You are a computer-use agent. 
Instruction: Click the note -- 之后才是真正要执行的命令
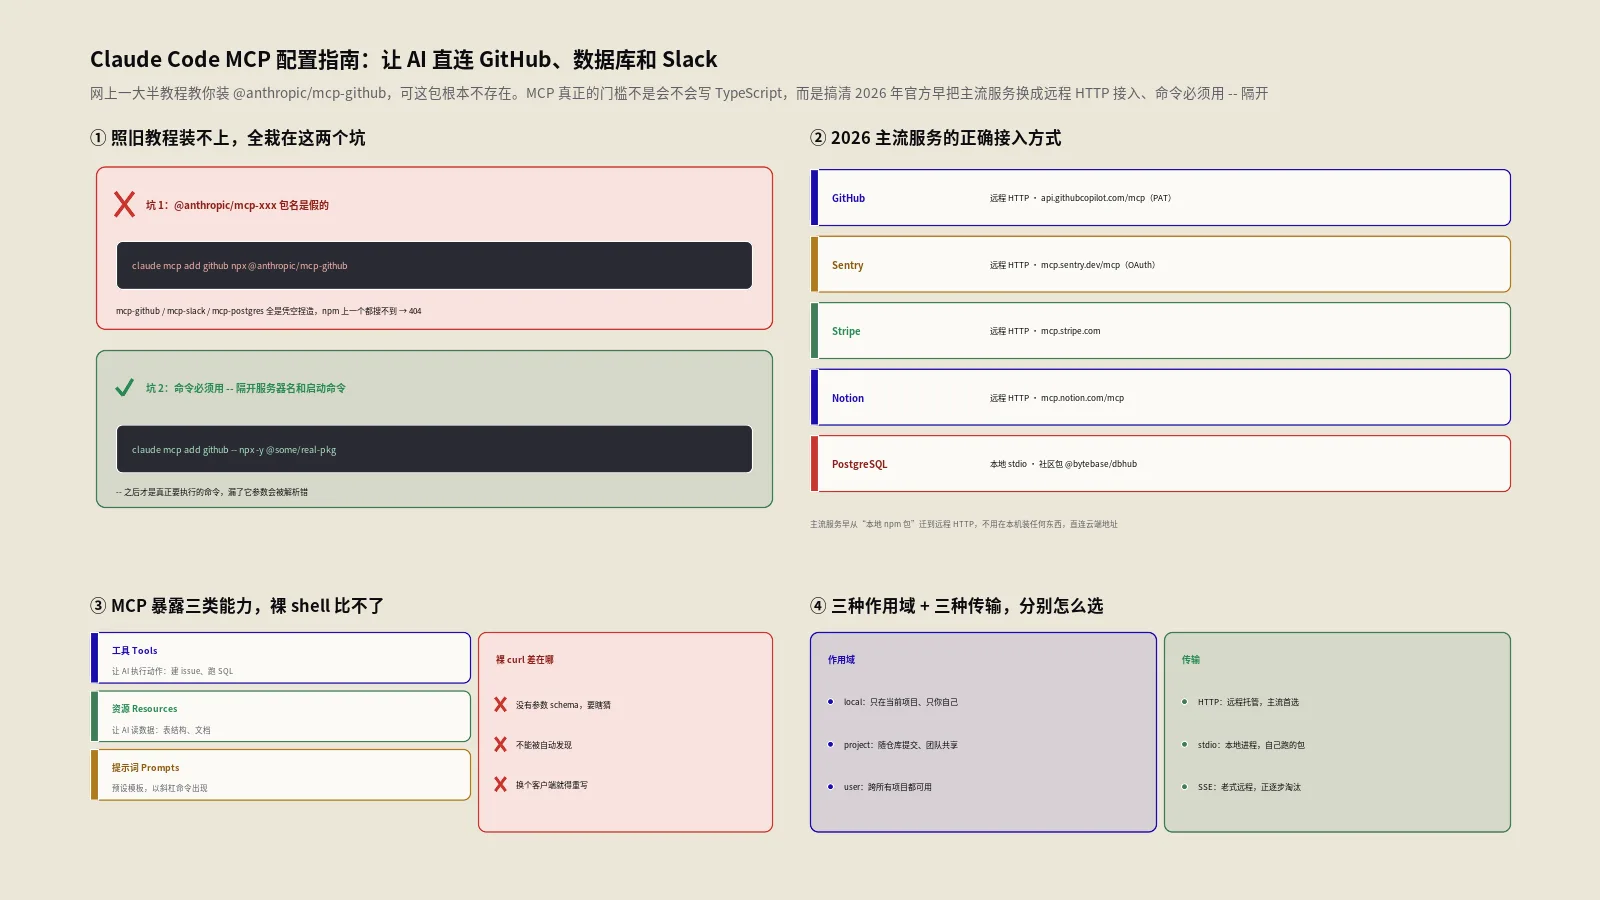point(212,492)
